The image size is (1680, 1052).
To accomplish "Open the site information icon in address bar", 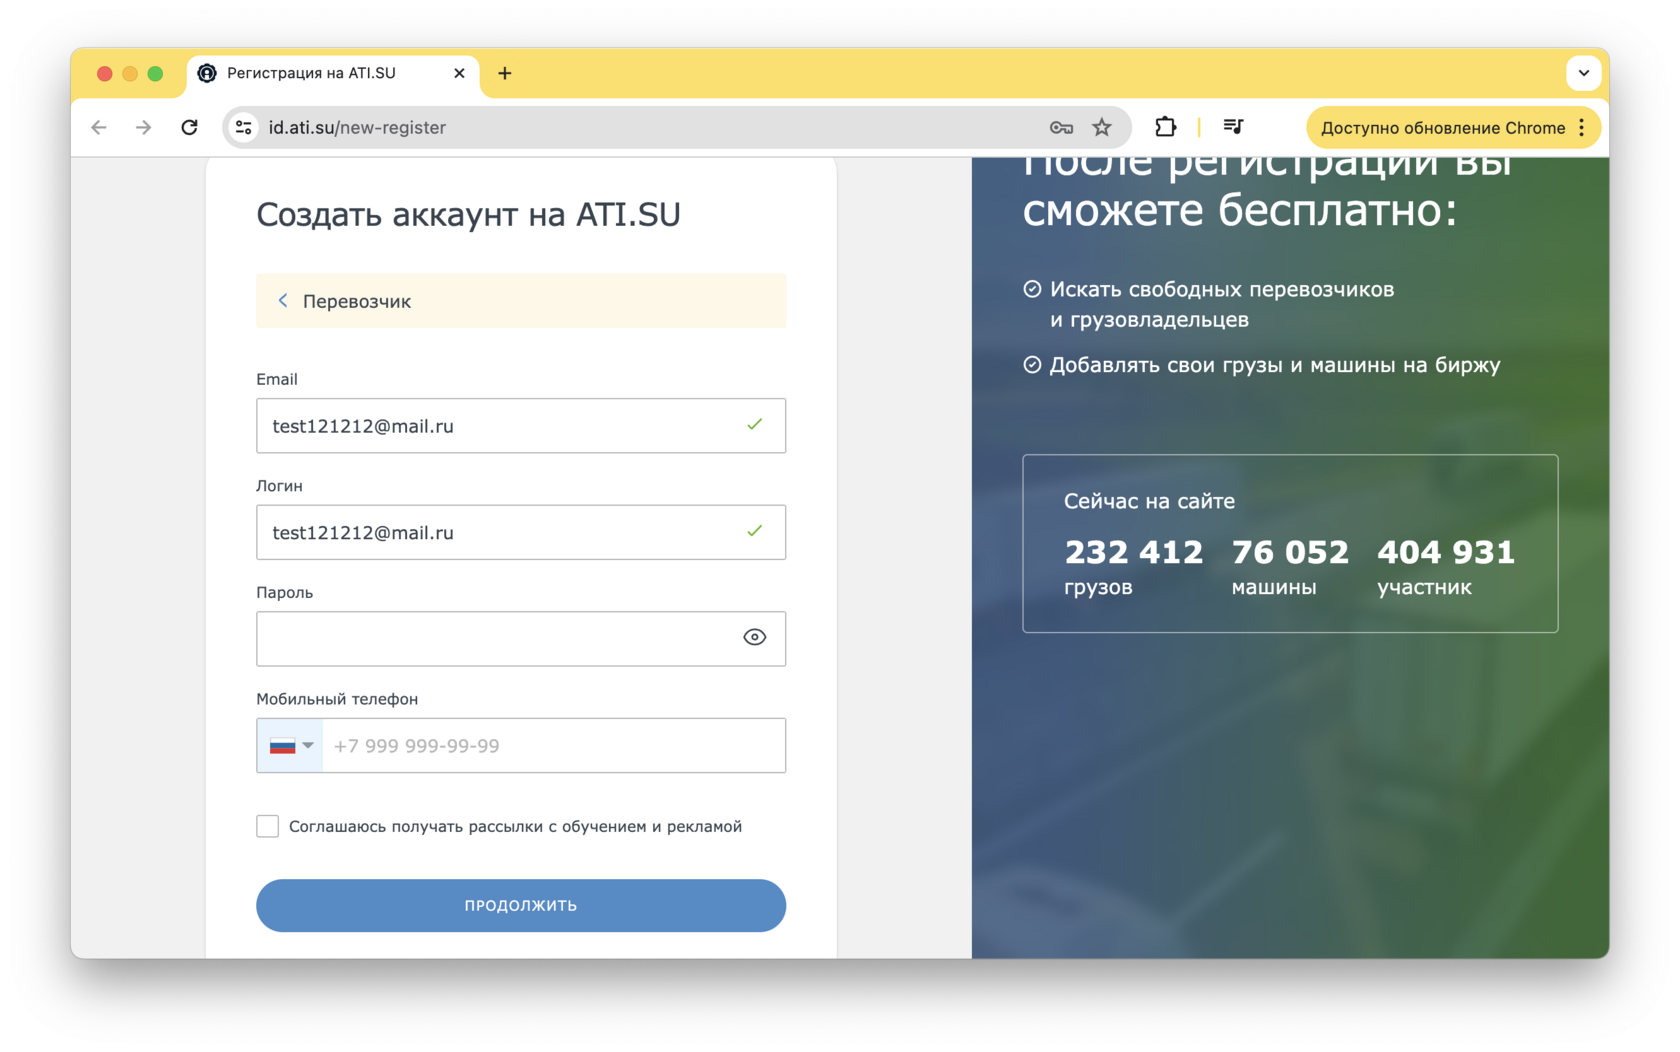I will [x=243, y=127].
